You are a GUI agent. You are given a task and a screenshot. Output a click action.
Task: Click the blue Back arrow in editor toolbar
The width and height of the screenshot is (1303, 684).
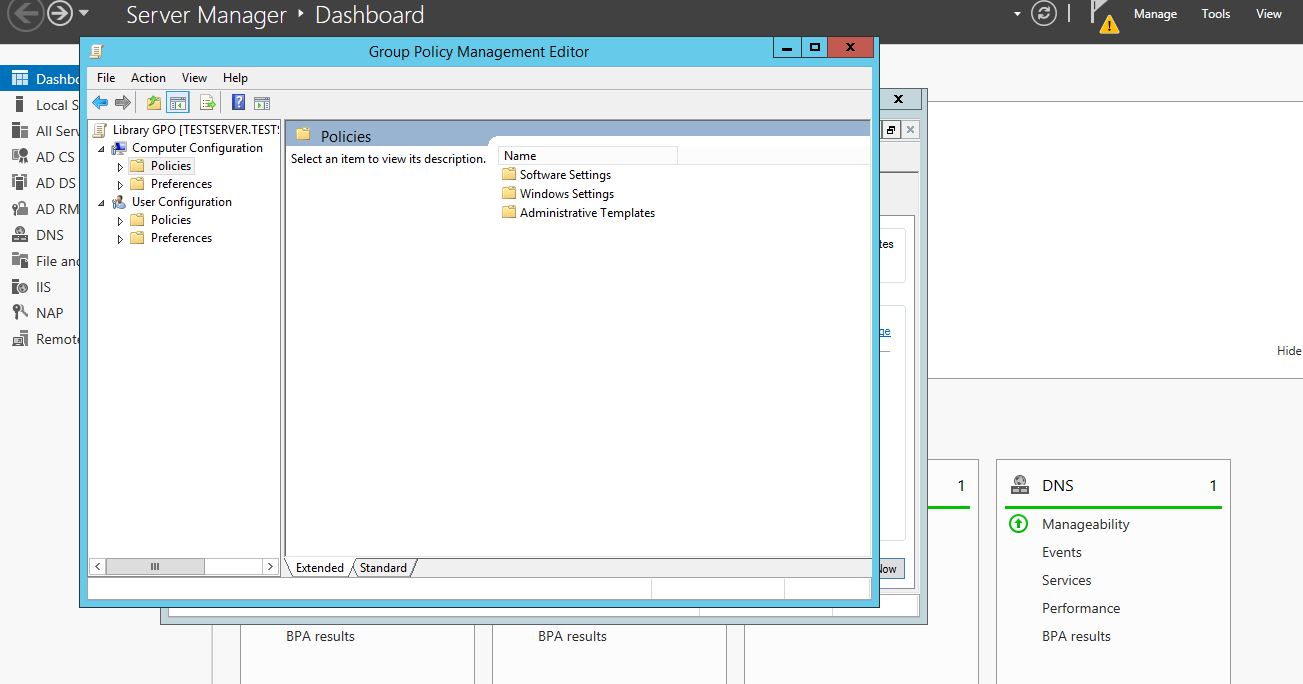(x=100, y=103)
